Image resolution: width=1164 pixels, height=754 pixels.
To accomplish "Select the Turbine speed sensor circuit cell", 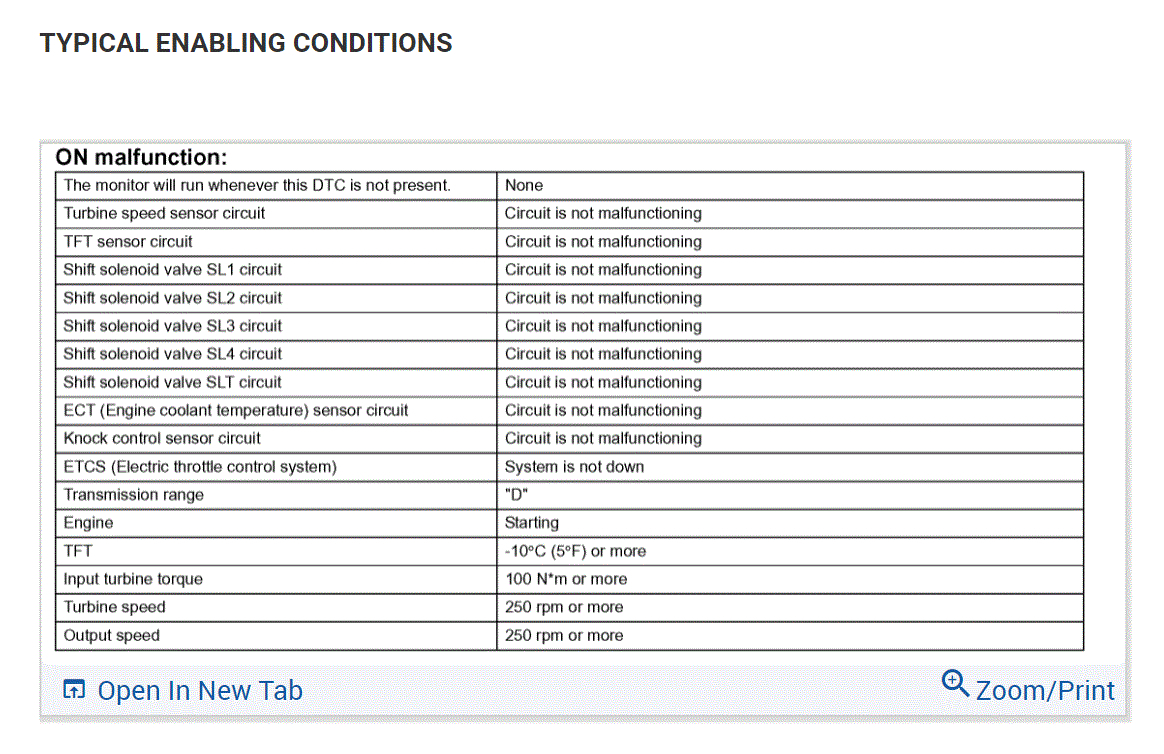I will [164, 213].
